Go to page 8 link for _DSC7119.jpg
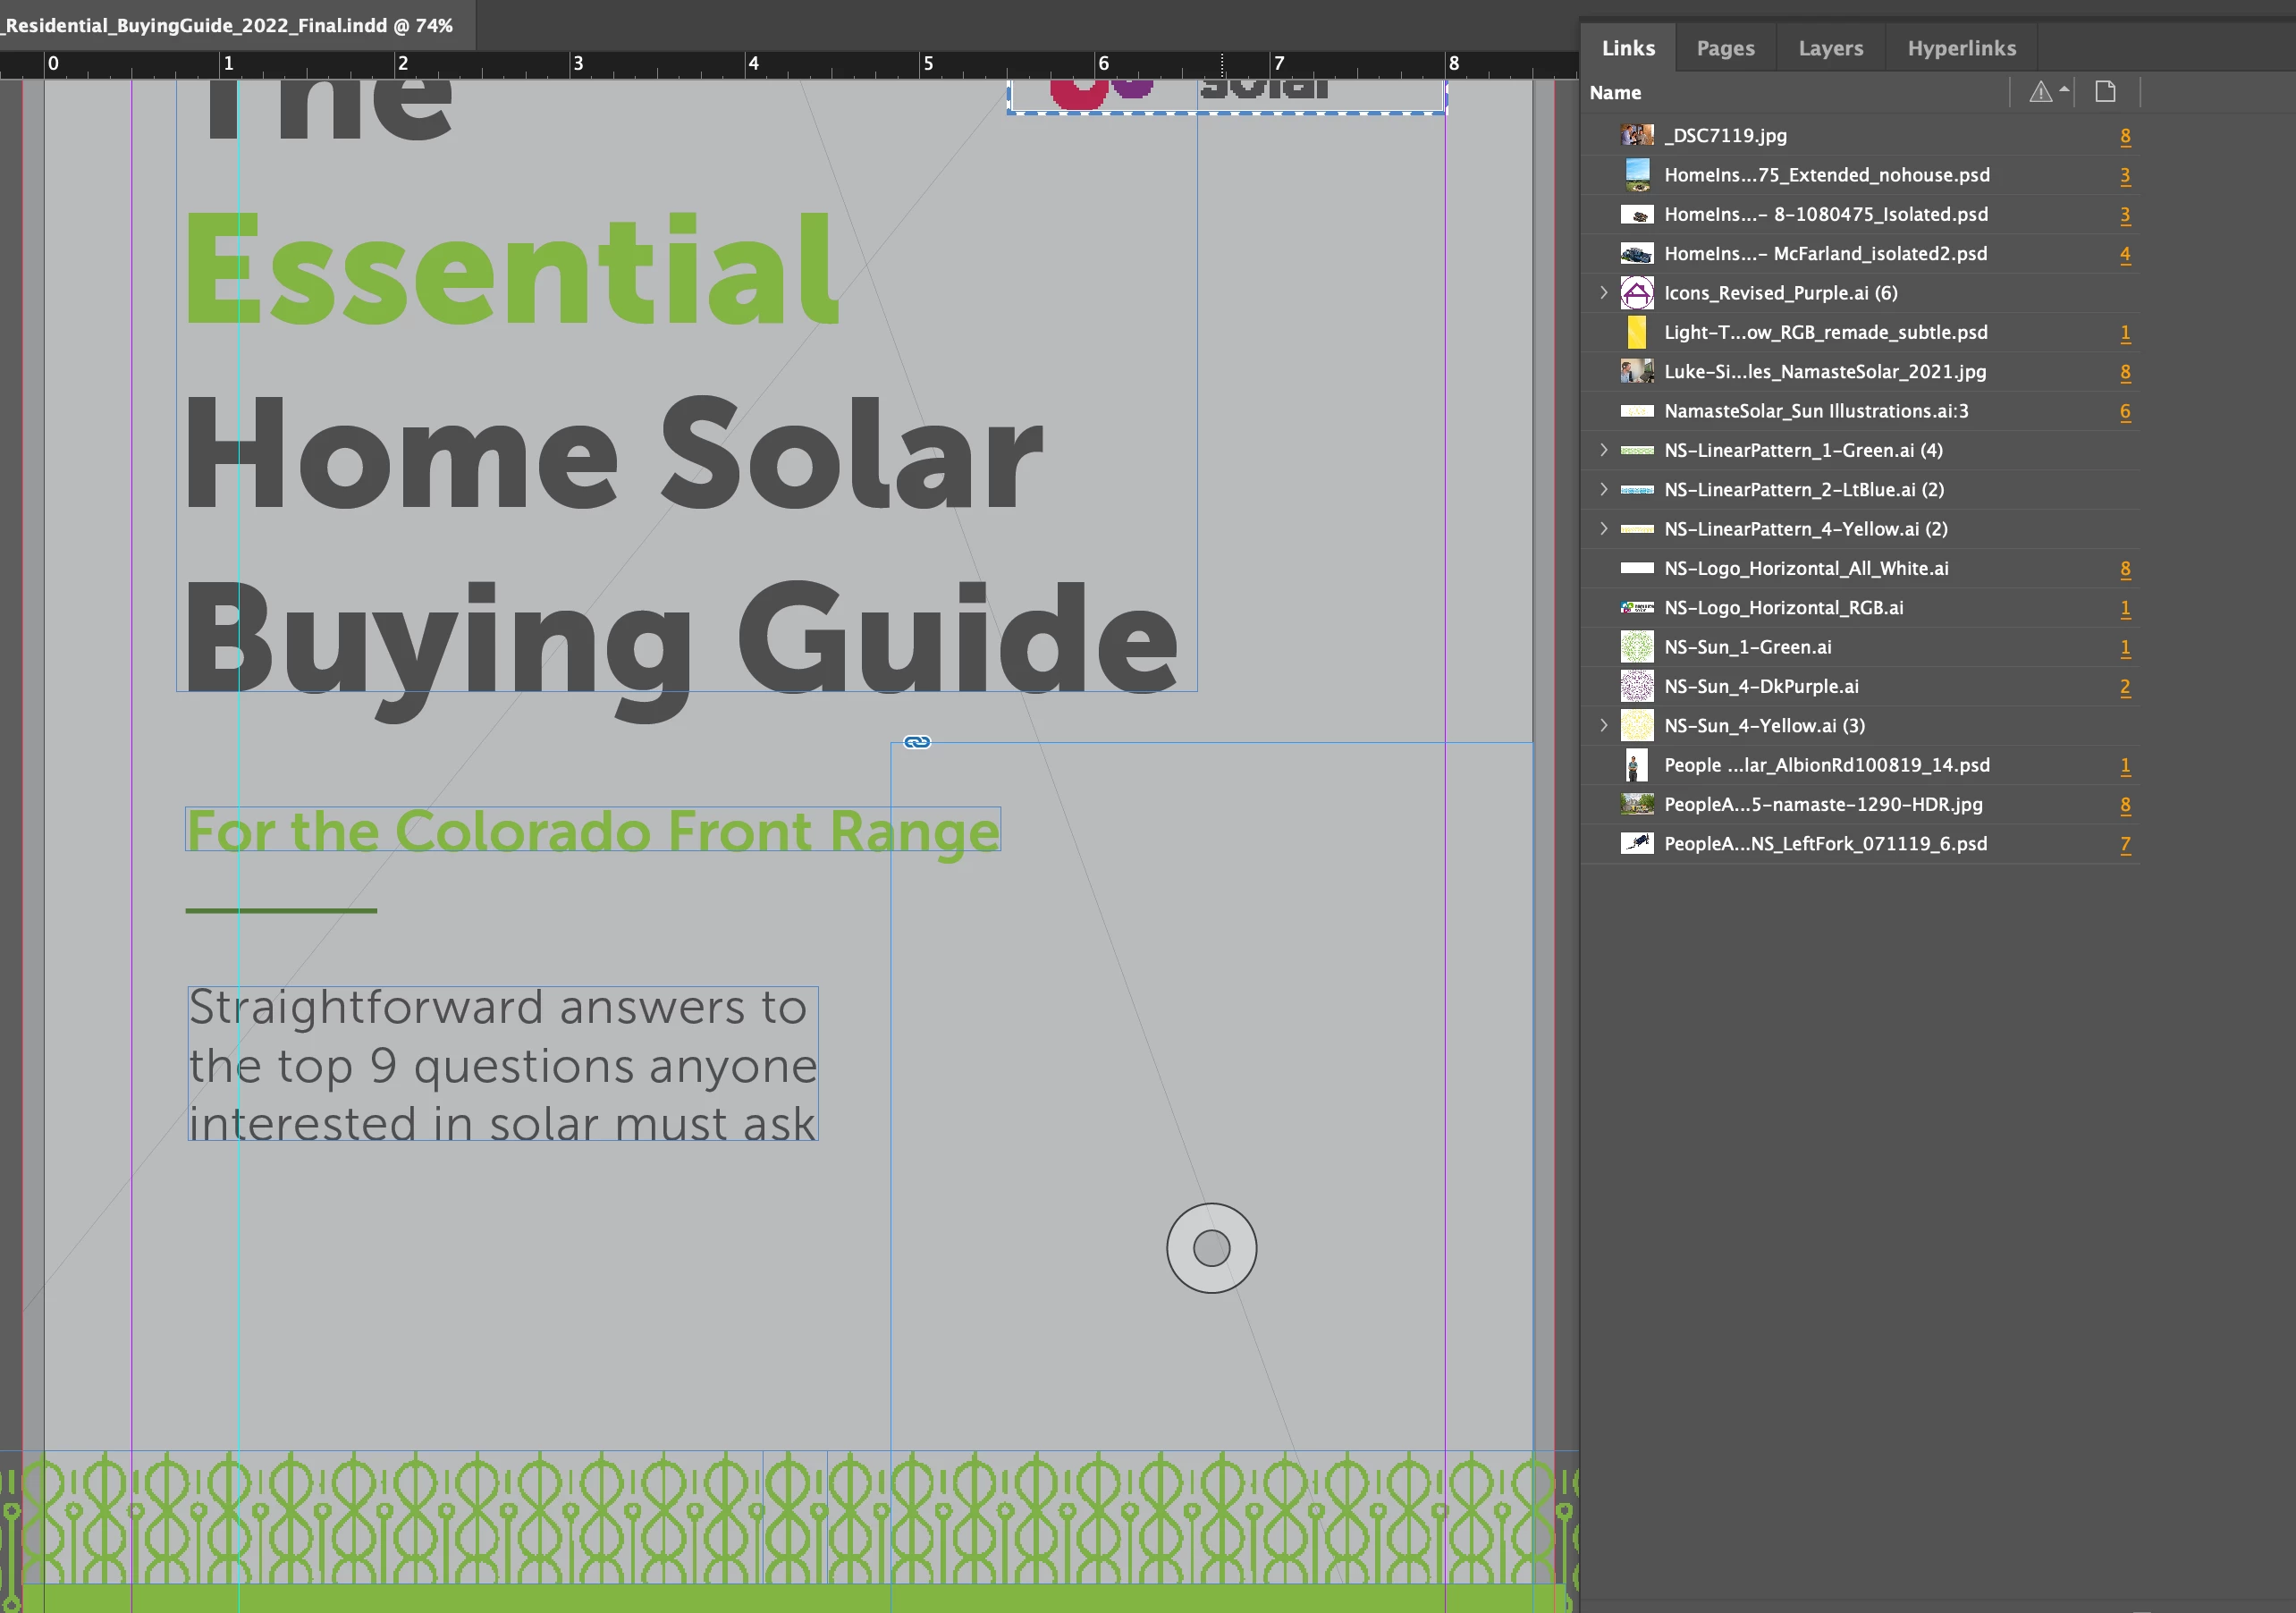The image size is (2296, 1613). coord(2125,136)
